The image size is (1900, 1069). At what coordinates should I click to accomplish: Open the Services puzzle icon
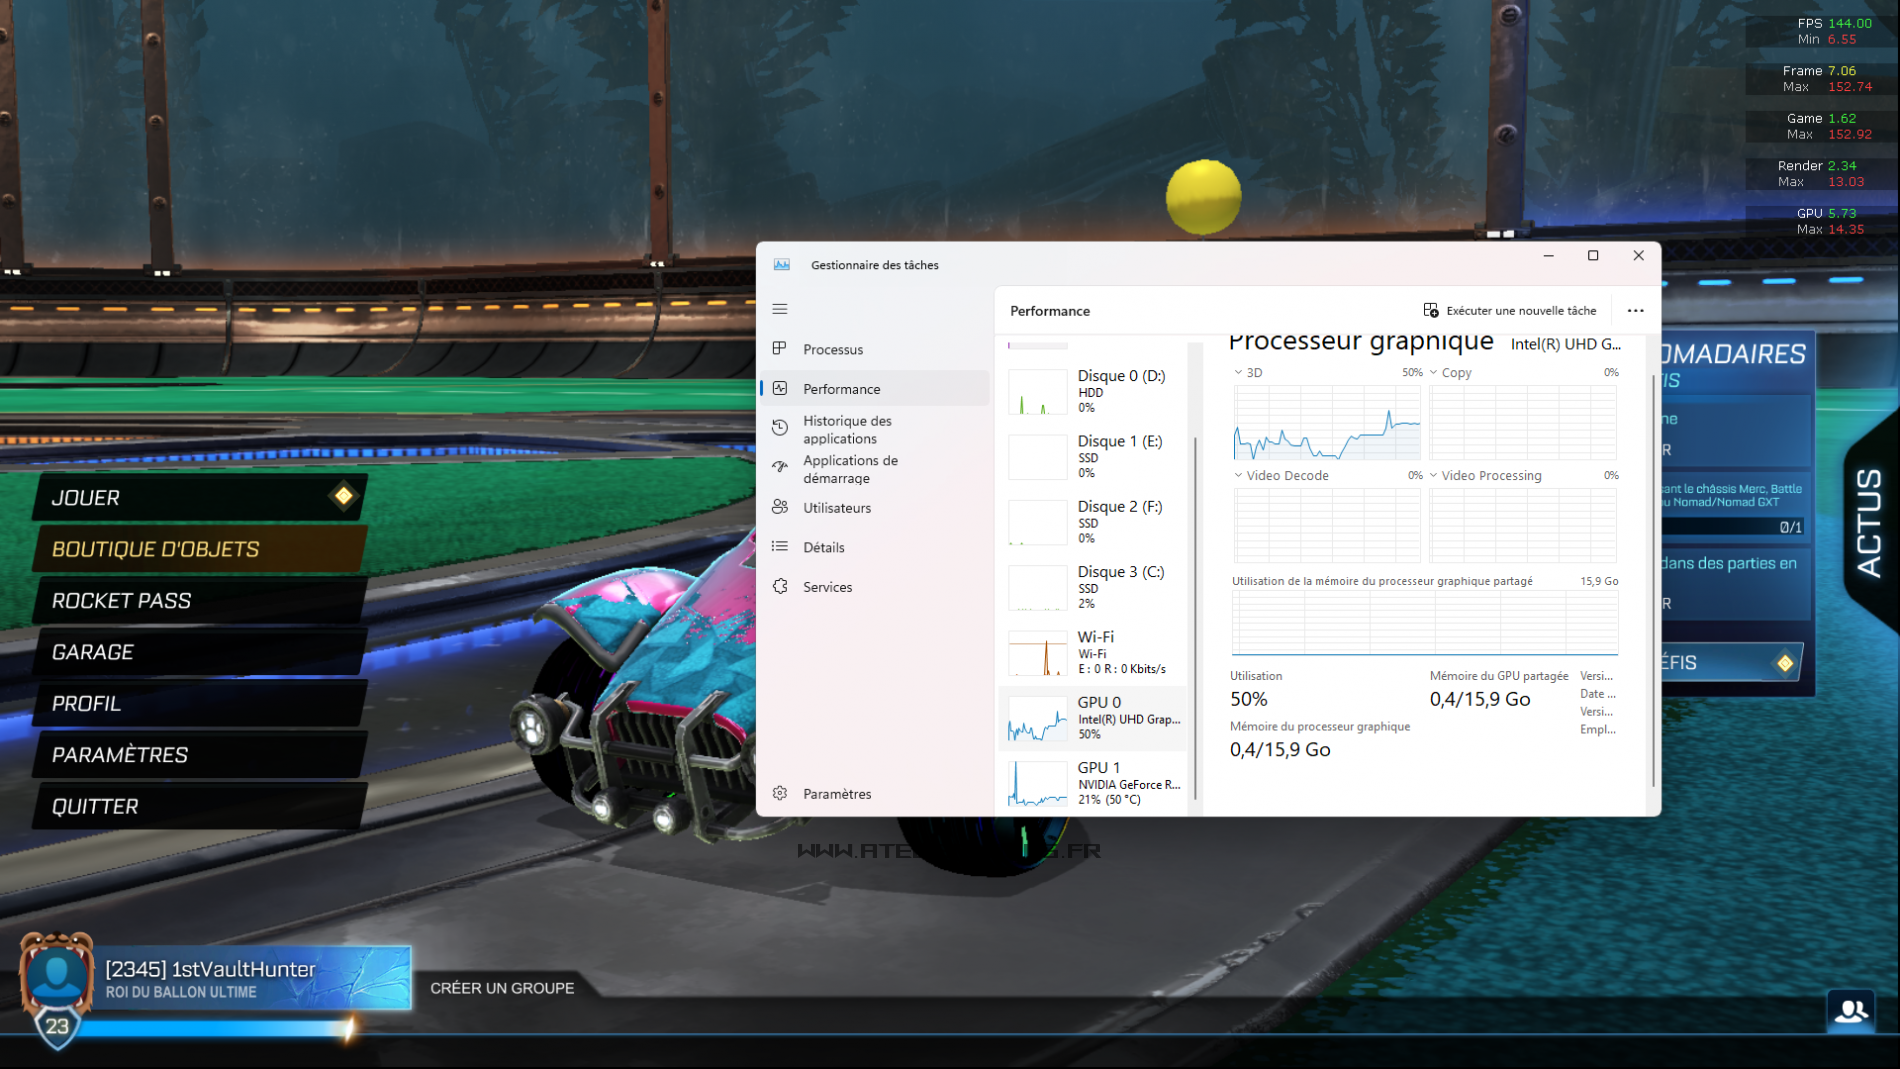(x=780, y=587)
